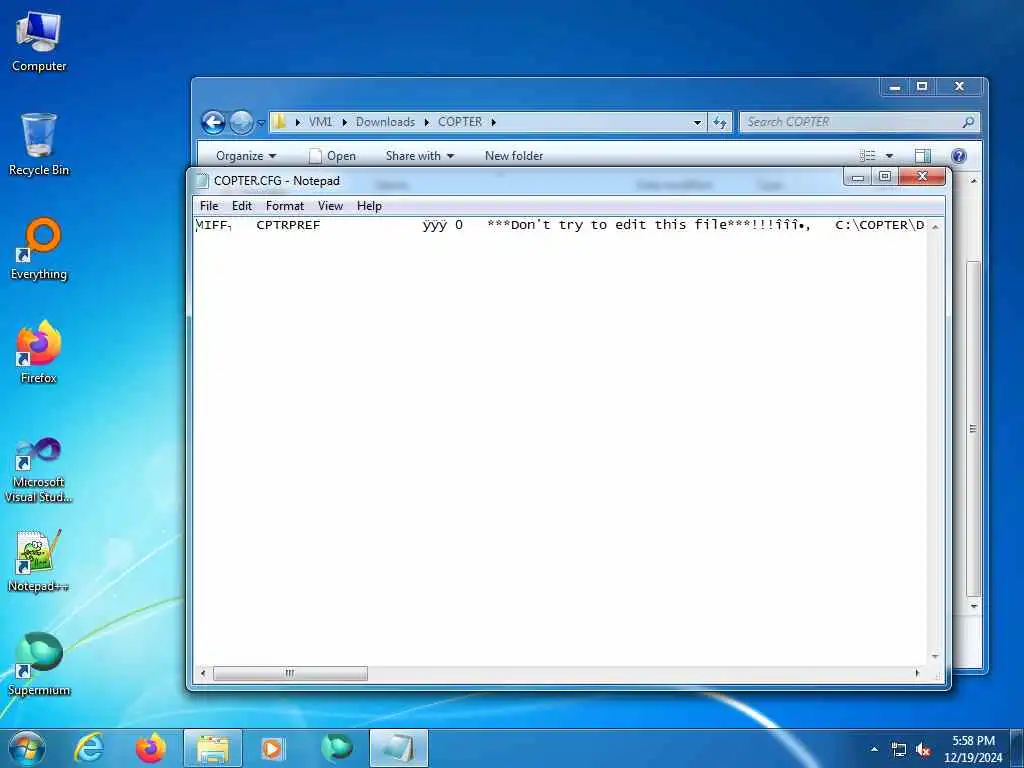
Task: Open Firefox from the taskbar
Action: pyautogui.click(x=151, y=748)
